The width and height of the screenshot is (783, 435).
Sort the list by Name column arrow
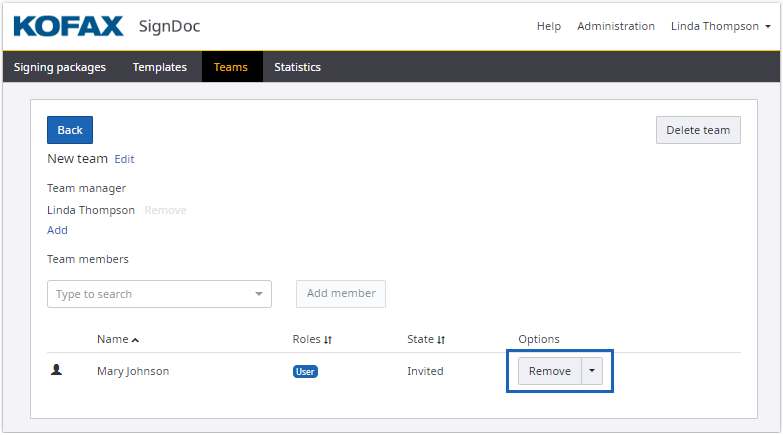135,340
